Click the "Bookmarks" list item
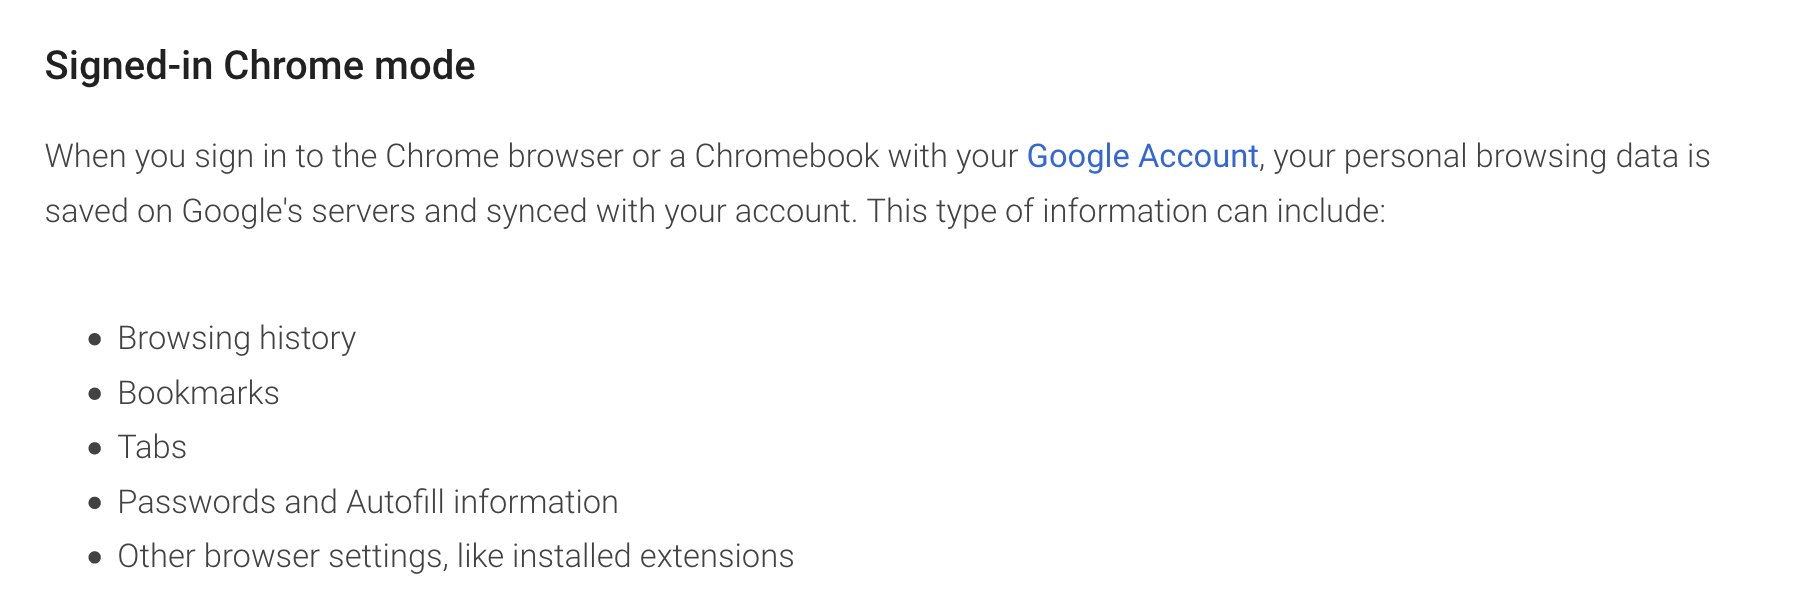The height and width of the screenshot is (600, 1796). 198,393
